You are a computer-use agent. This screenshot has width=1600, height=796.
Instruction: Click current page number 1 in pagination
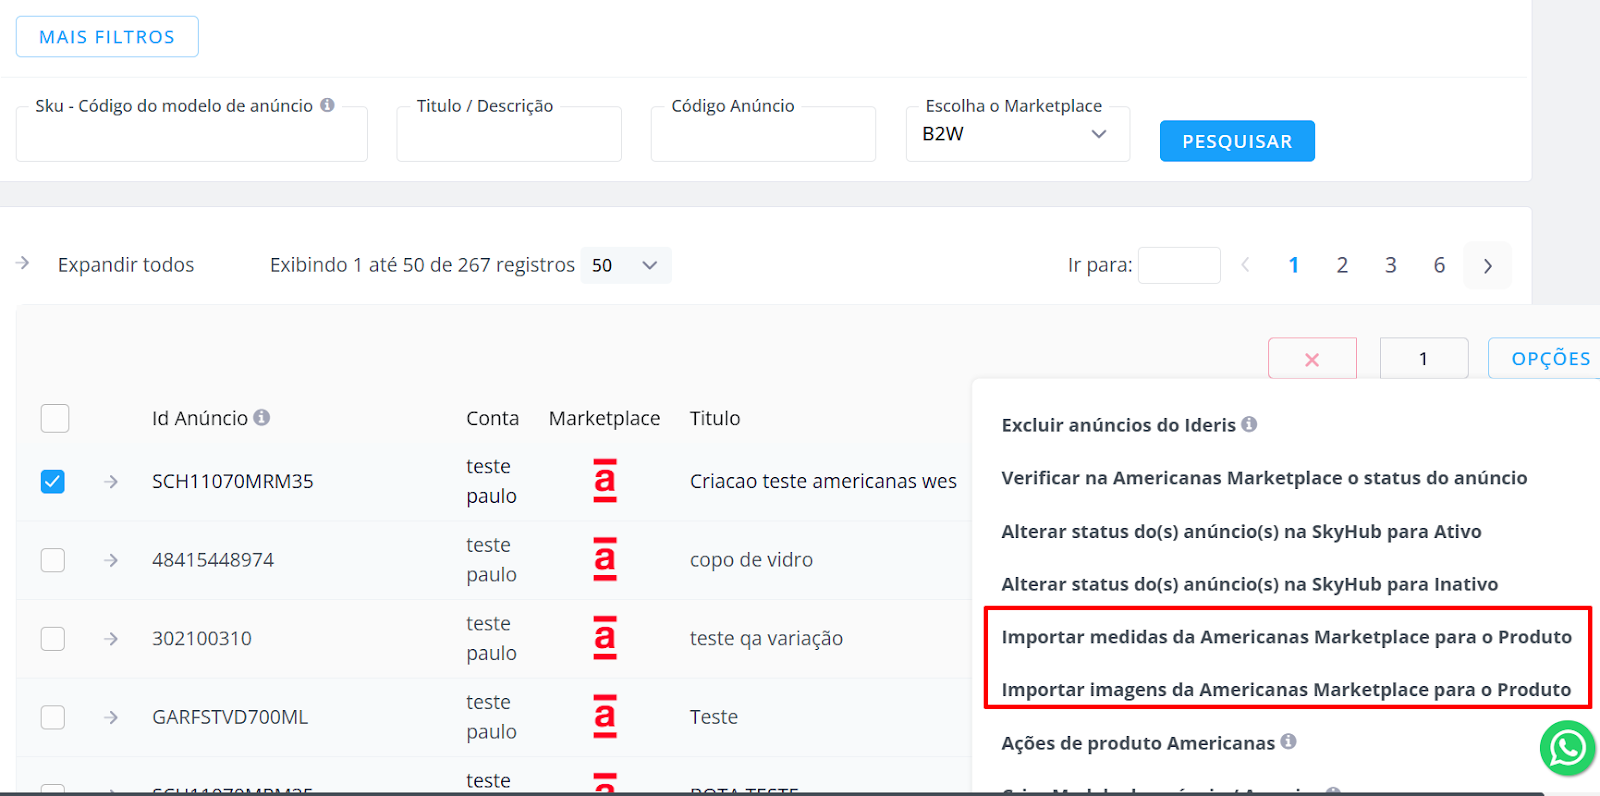click(x=1294, y=265)
